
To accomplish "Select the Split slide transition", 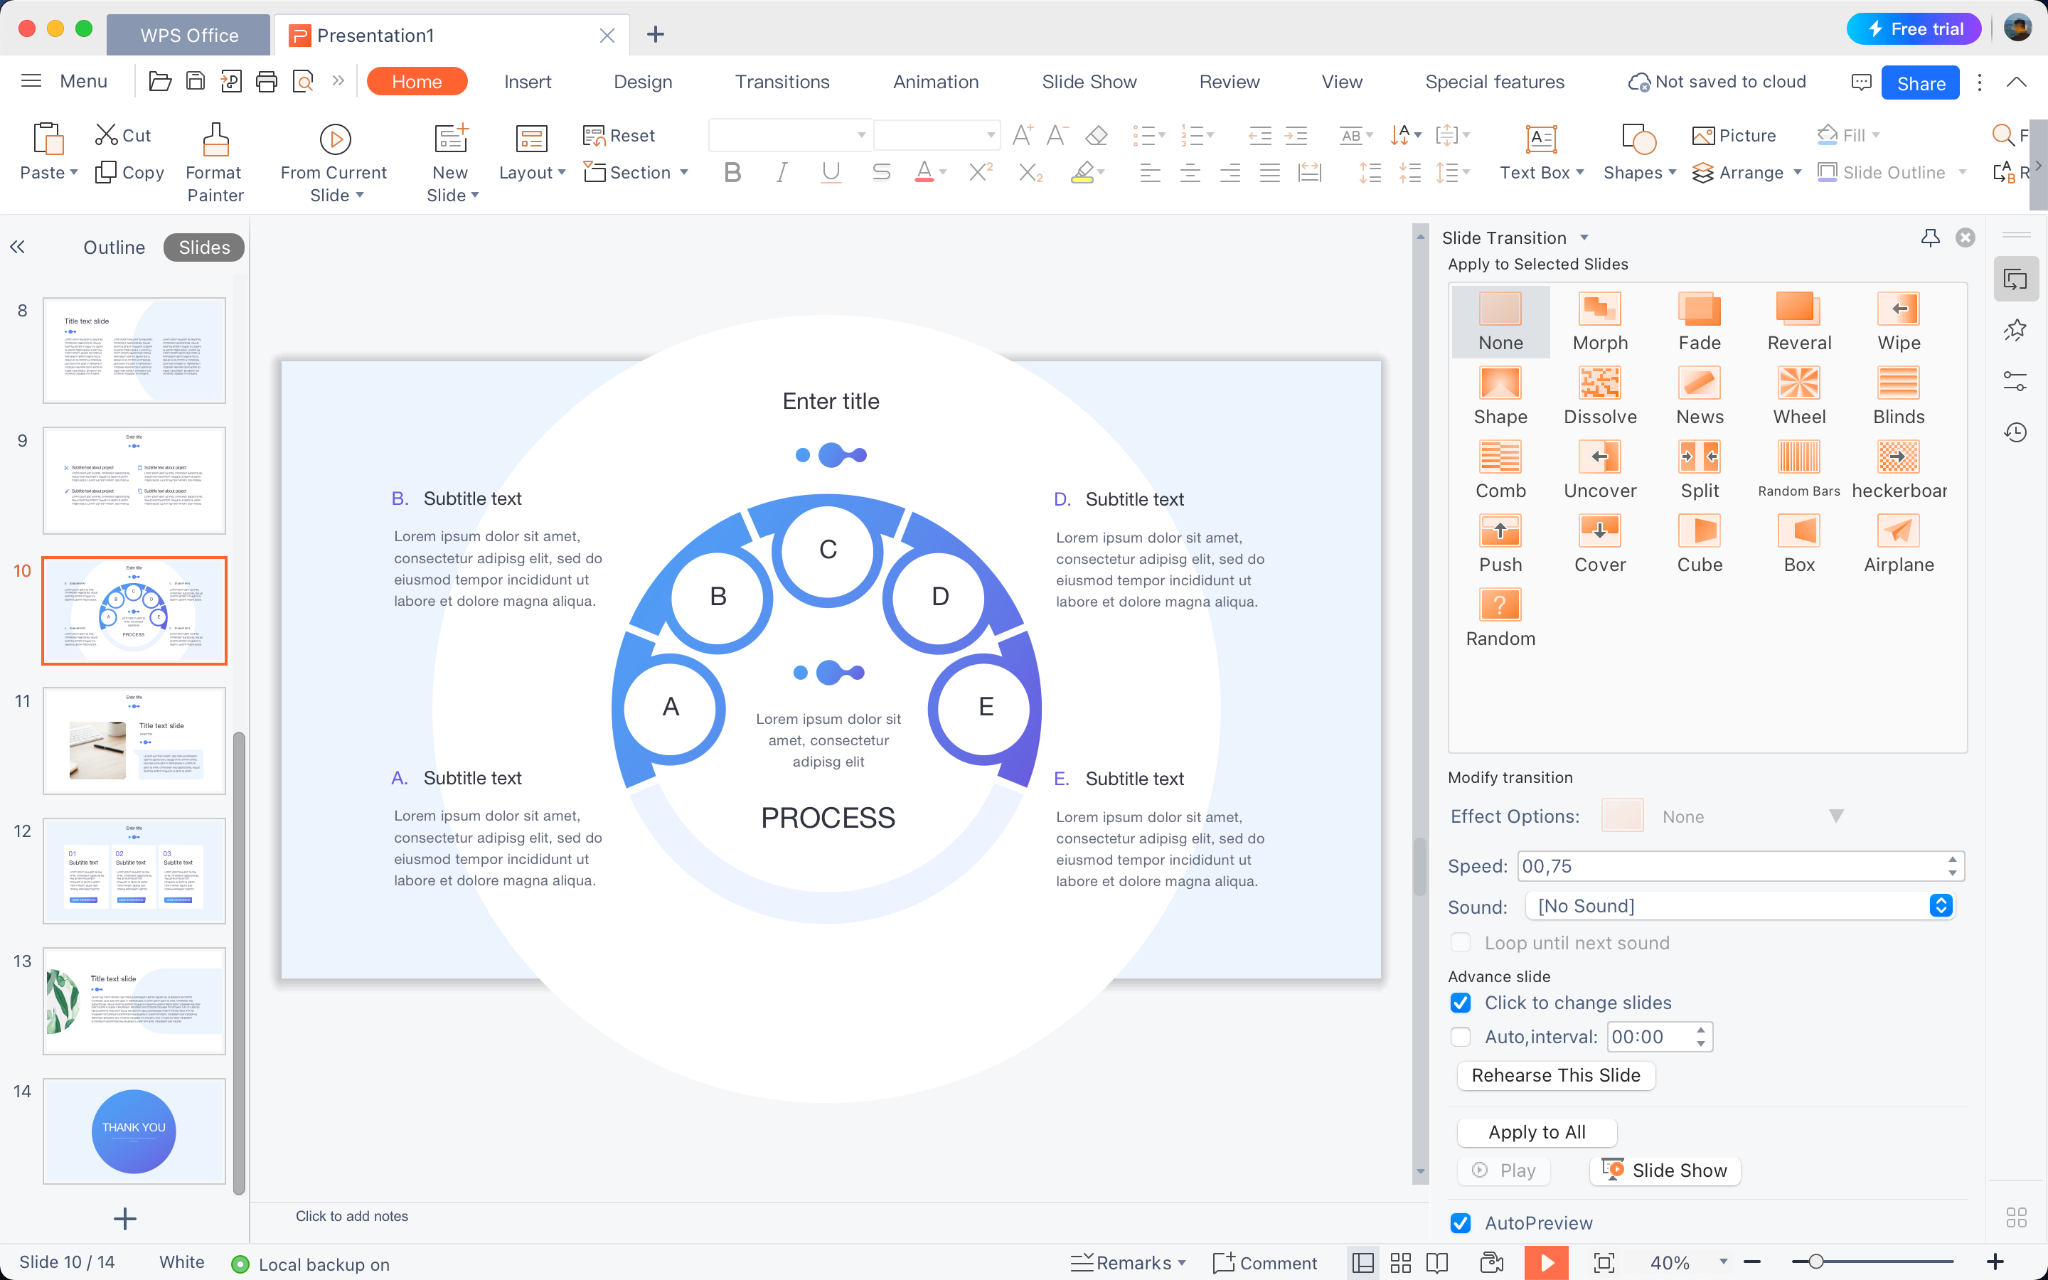I will point(1699,469).
